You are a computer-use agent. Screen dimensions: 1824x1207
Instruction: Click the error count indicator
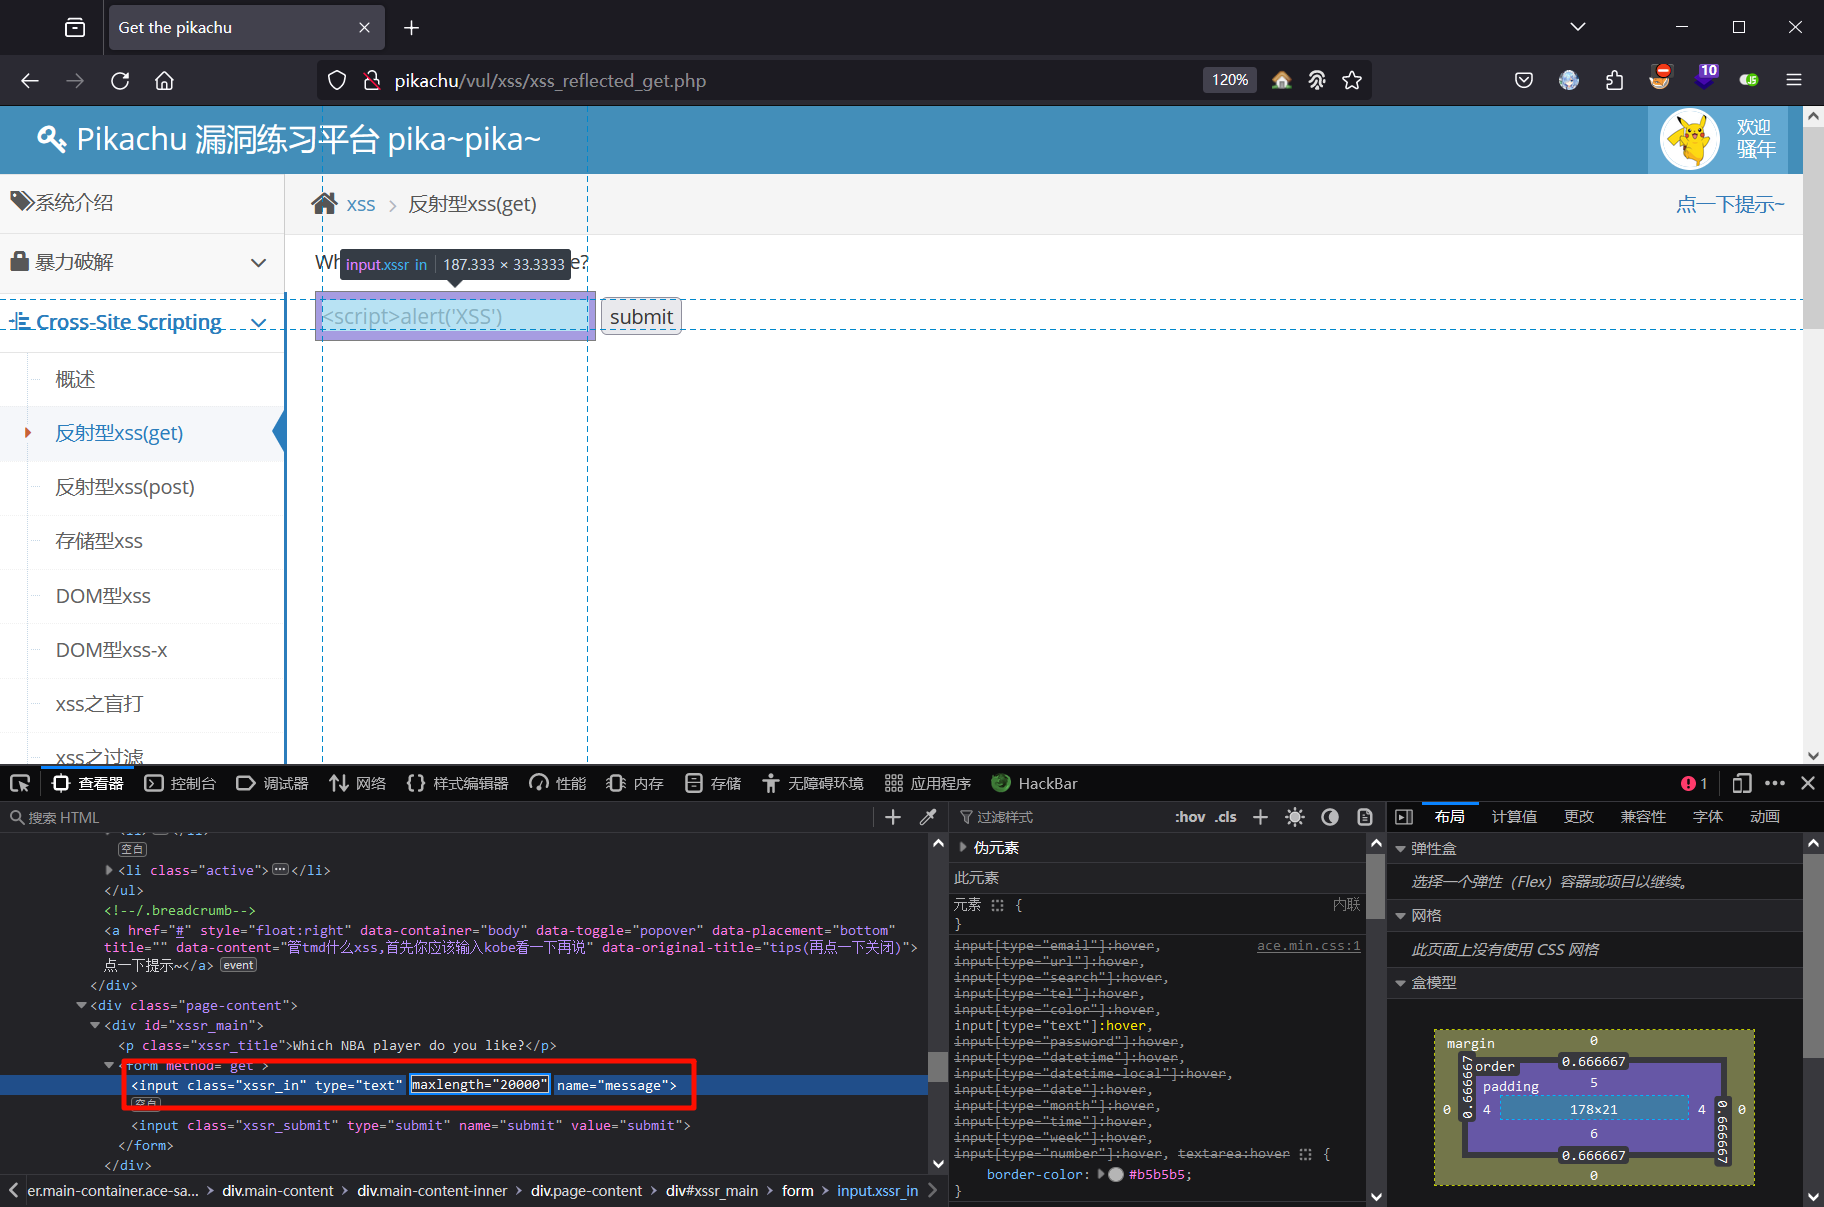(x=1694, y=783)
